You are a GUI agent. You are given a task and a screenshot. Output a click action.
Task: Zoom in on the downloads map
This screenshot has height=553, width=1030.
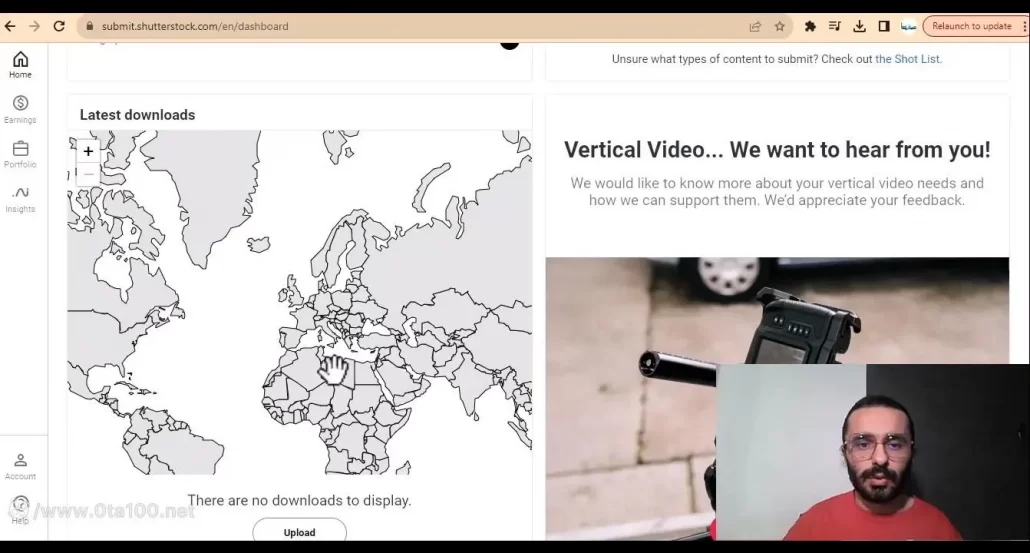[88, 151]
